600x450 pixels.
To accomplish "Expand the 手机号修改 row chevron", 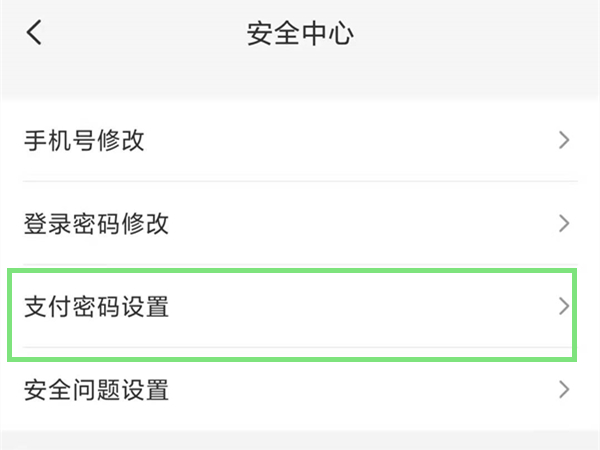I will coord(564,140).
